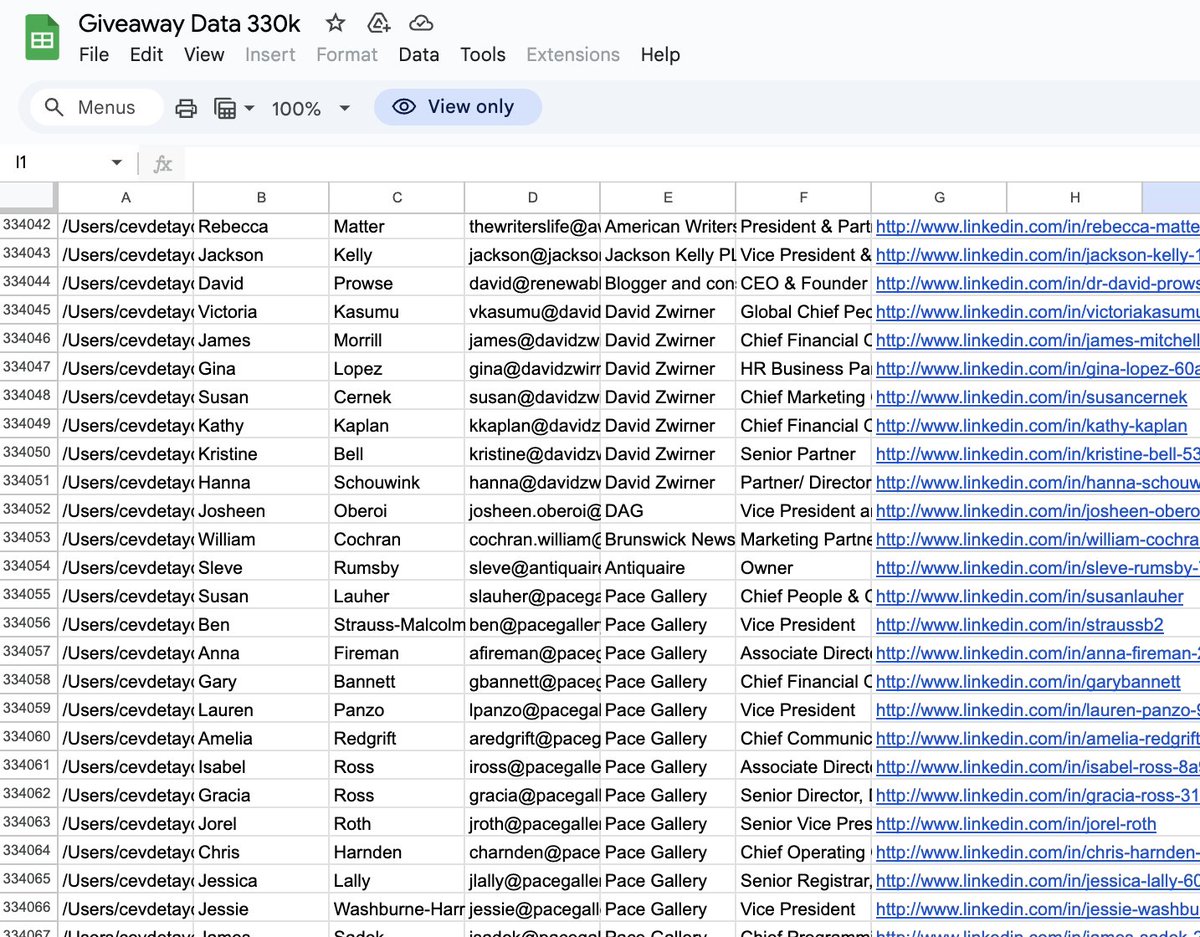Select the cell containing Harnden
This screenshot has height=937, width=1200.
pyautogui.click(x=397, y=852)
